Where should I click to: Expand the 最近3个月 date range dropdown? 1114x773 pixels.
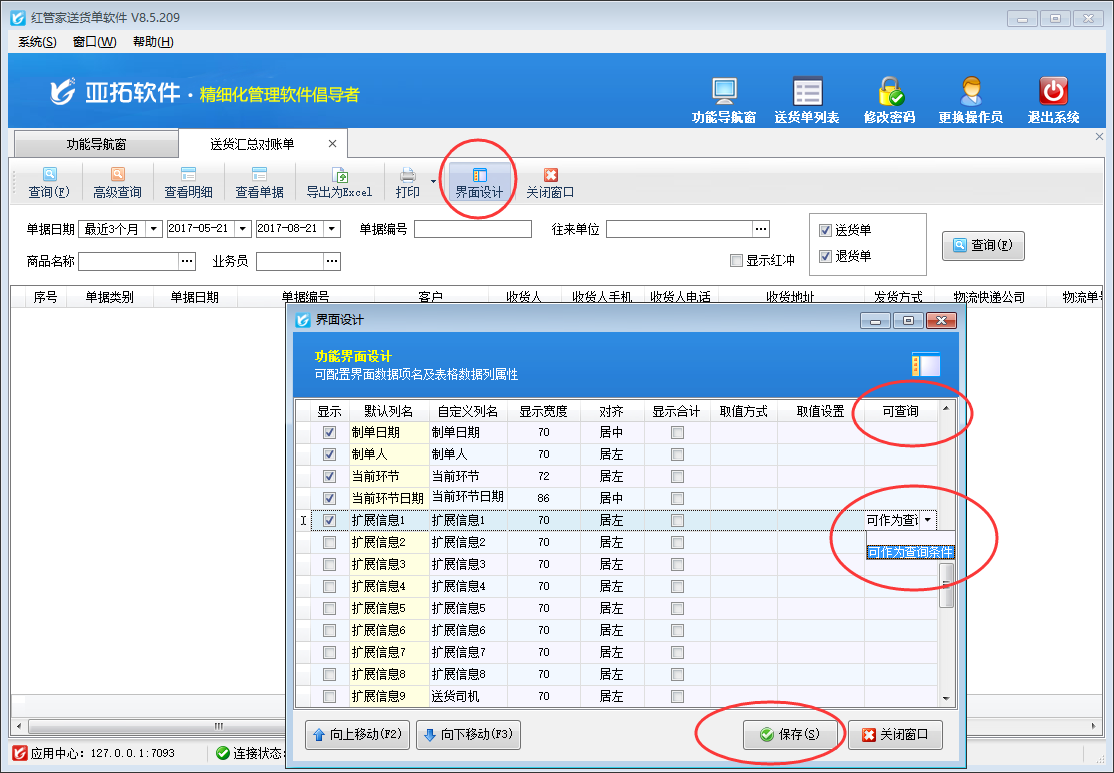(x=154, y=229)
